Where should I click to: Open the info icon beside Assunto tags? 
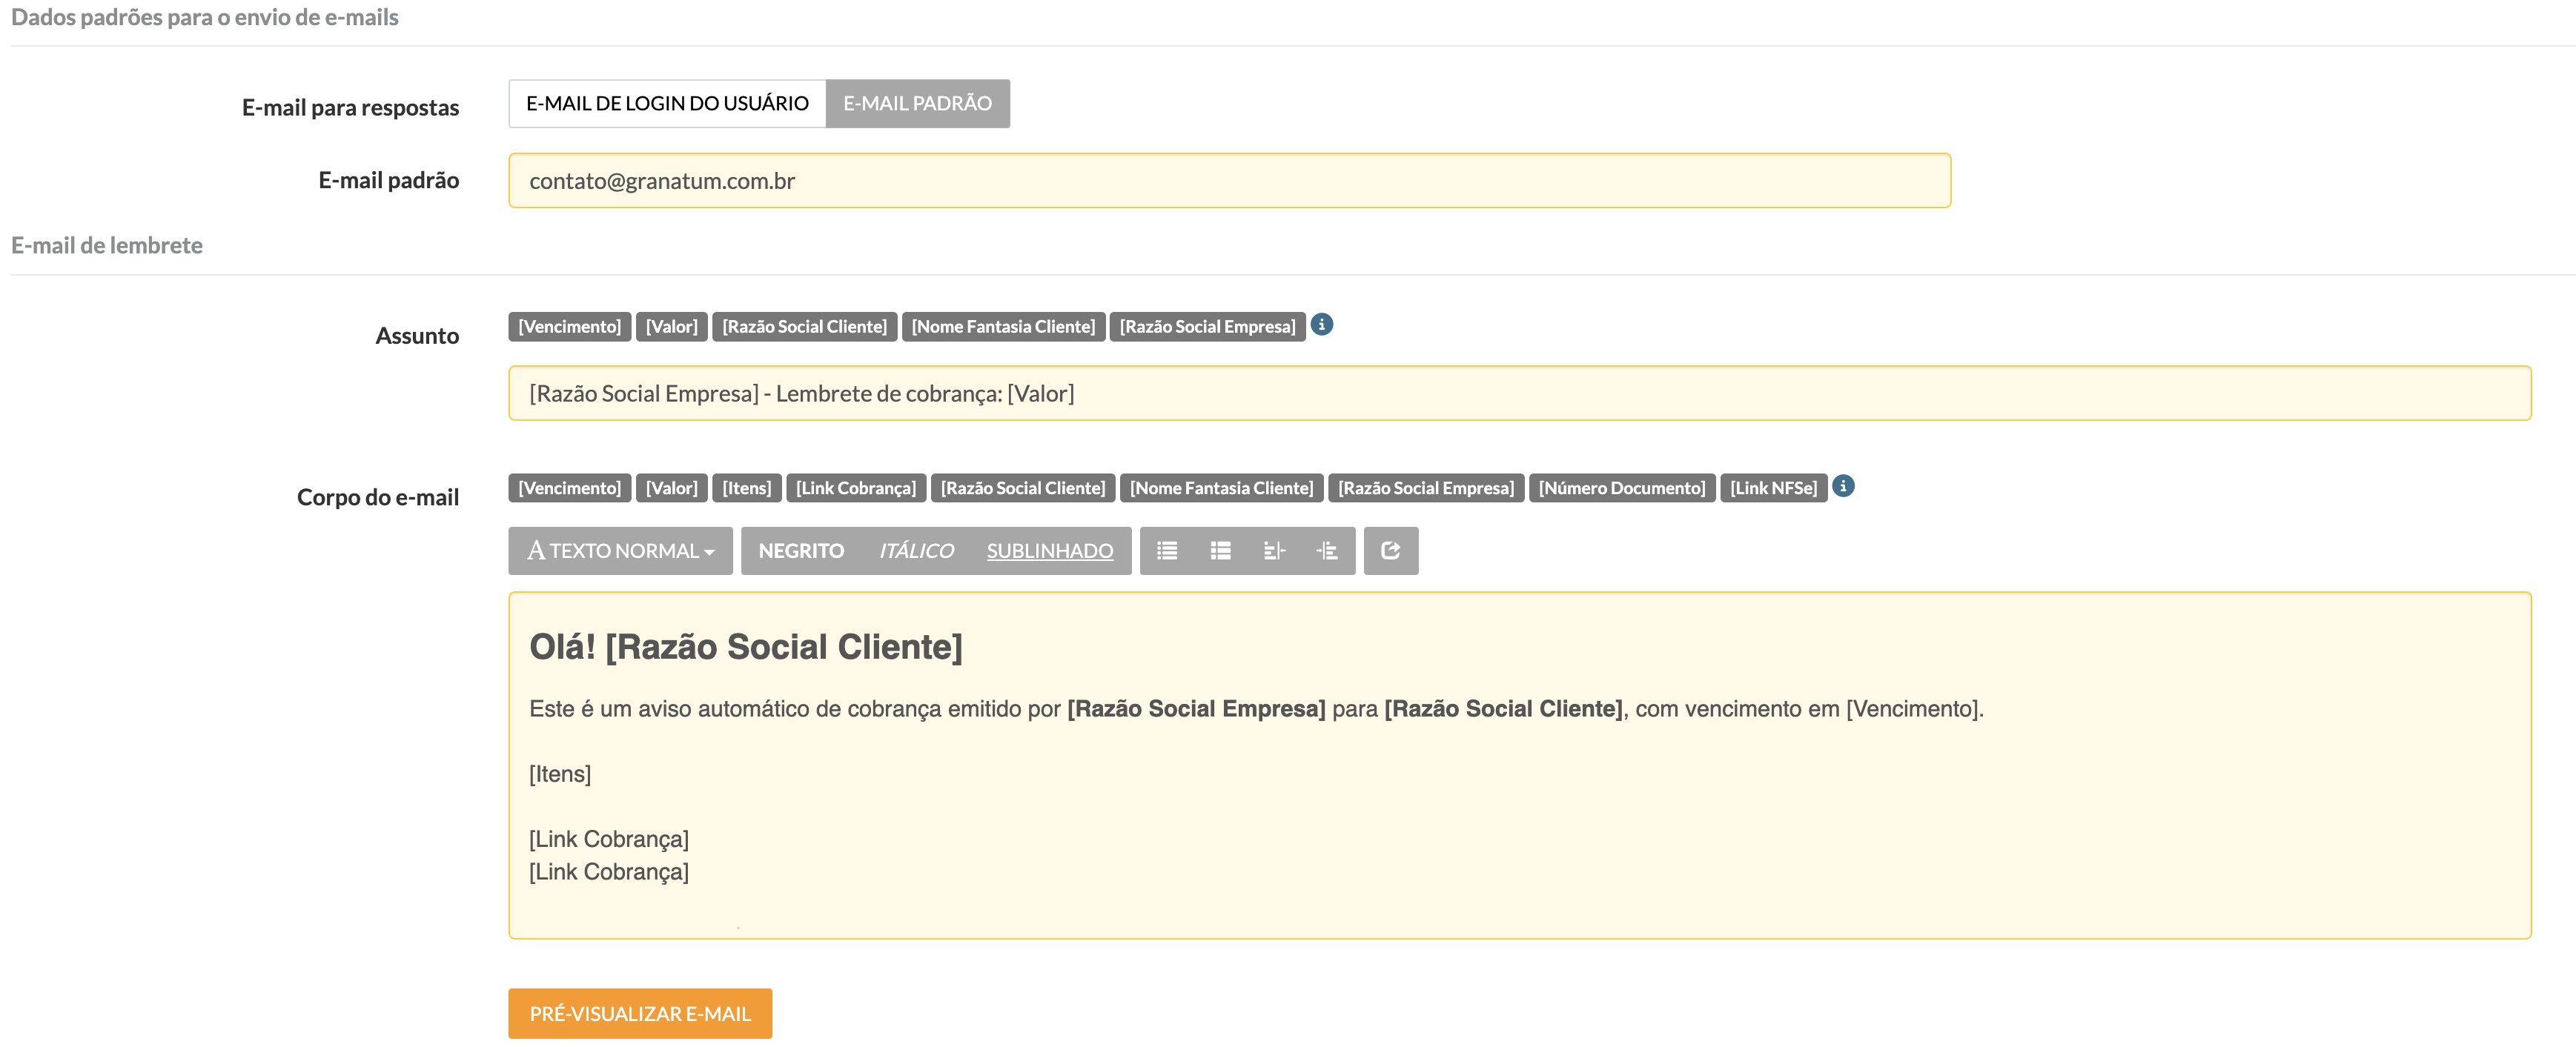1321,325
